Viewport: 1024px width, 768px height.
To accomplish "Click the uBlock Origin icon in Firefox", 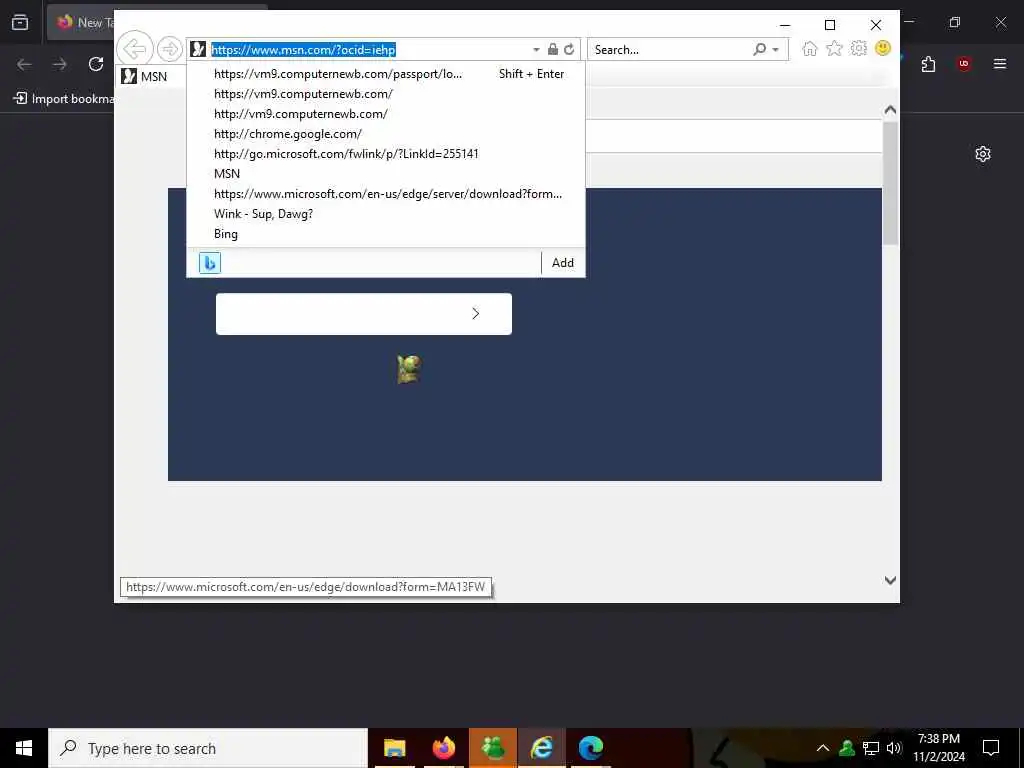I will pos(963,64).
